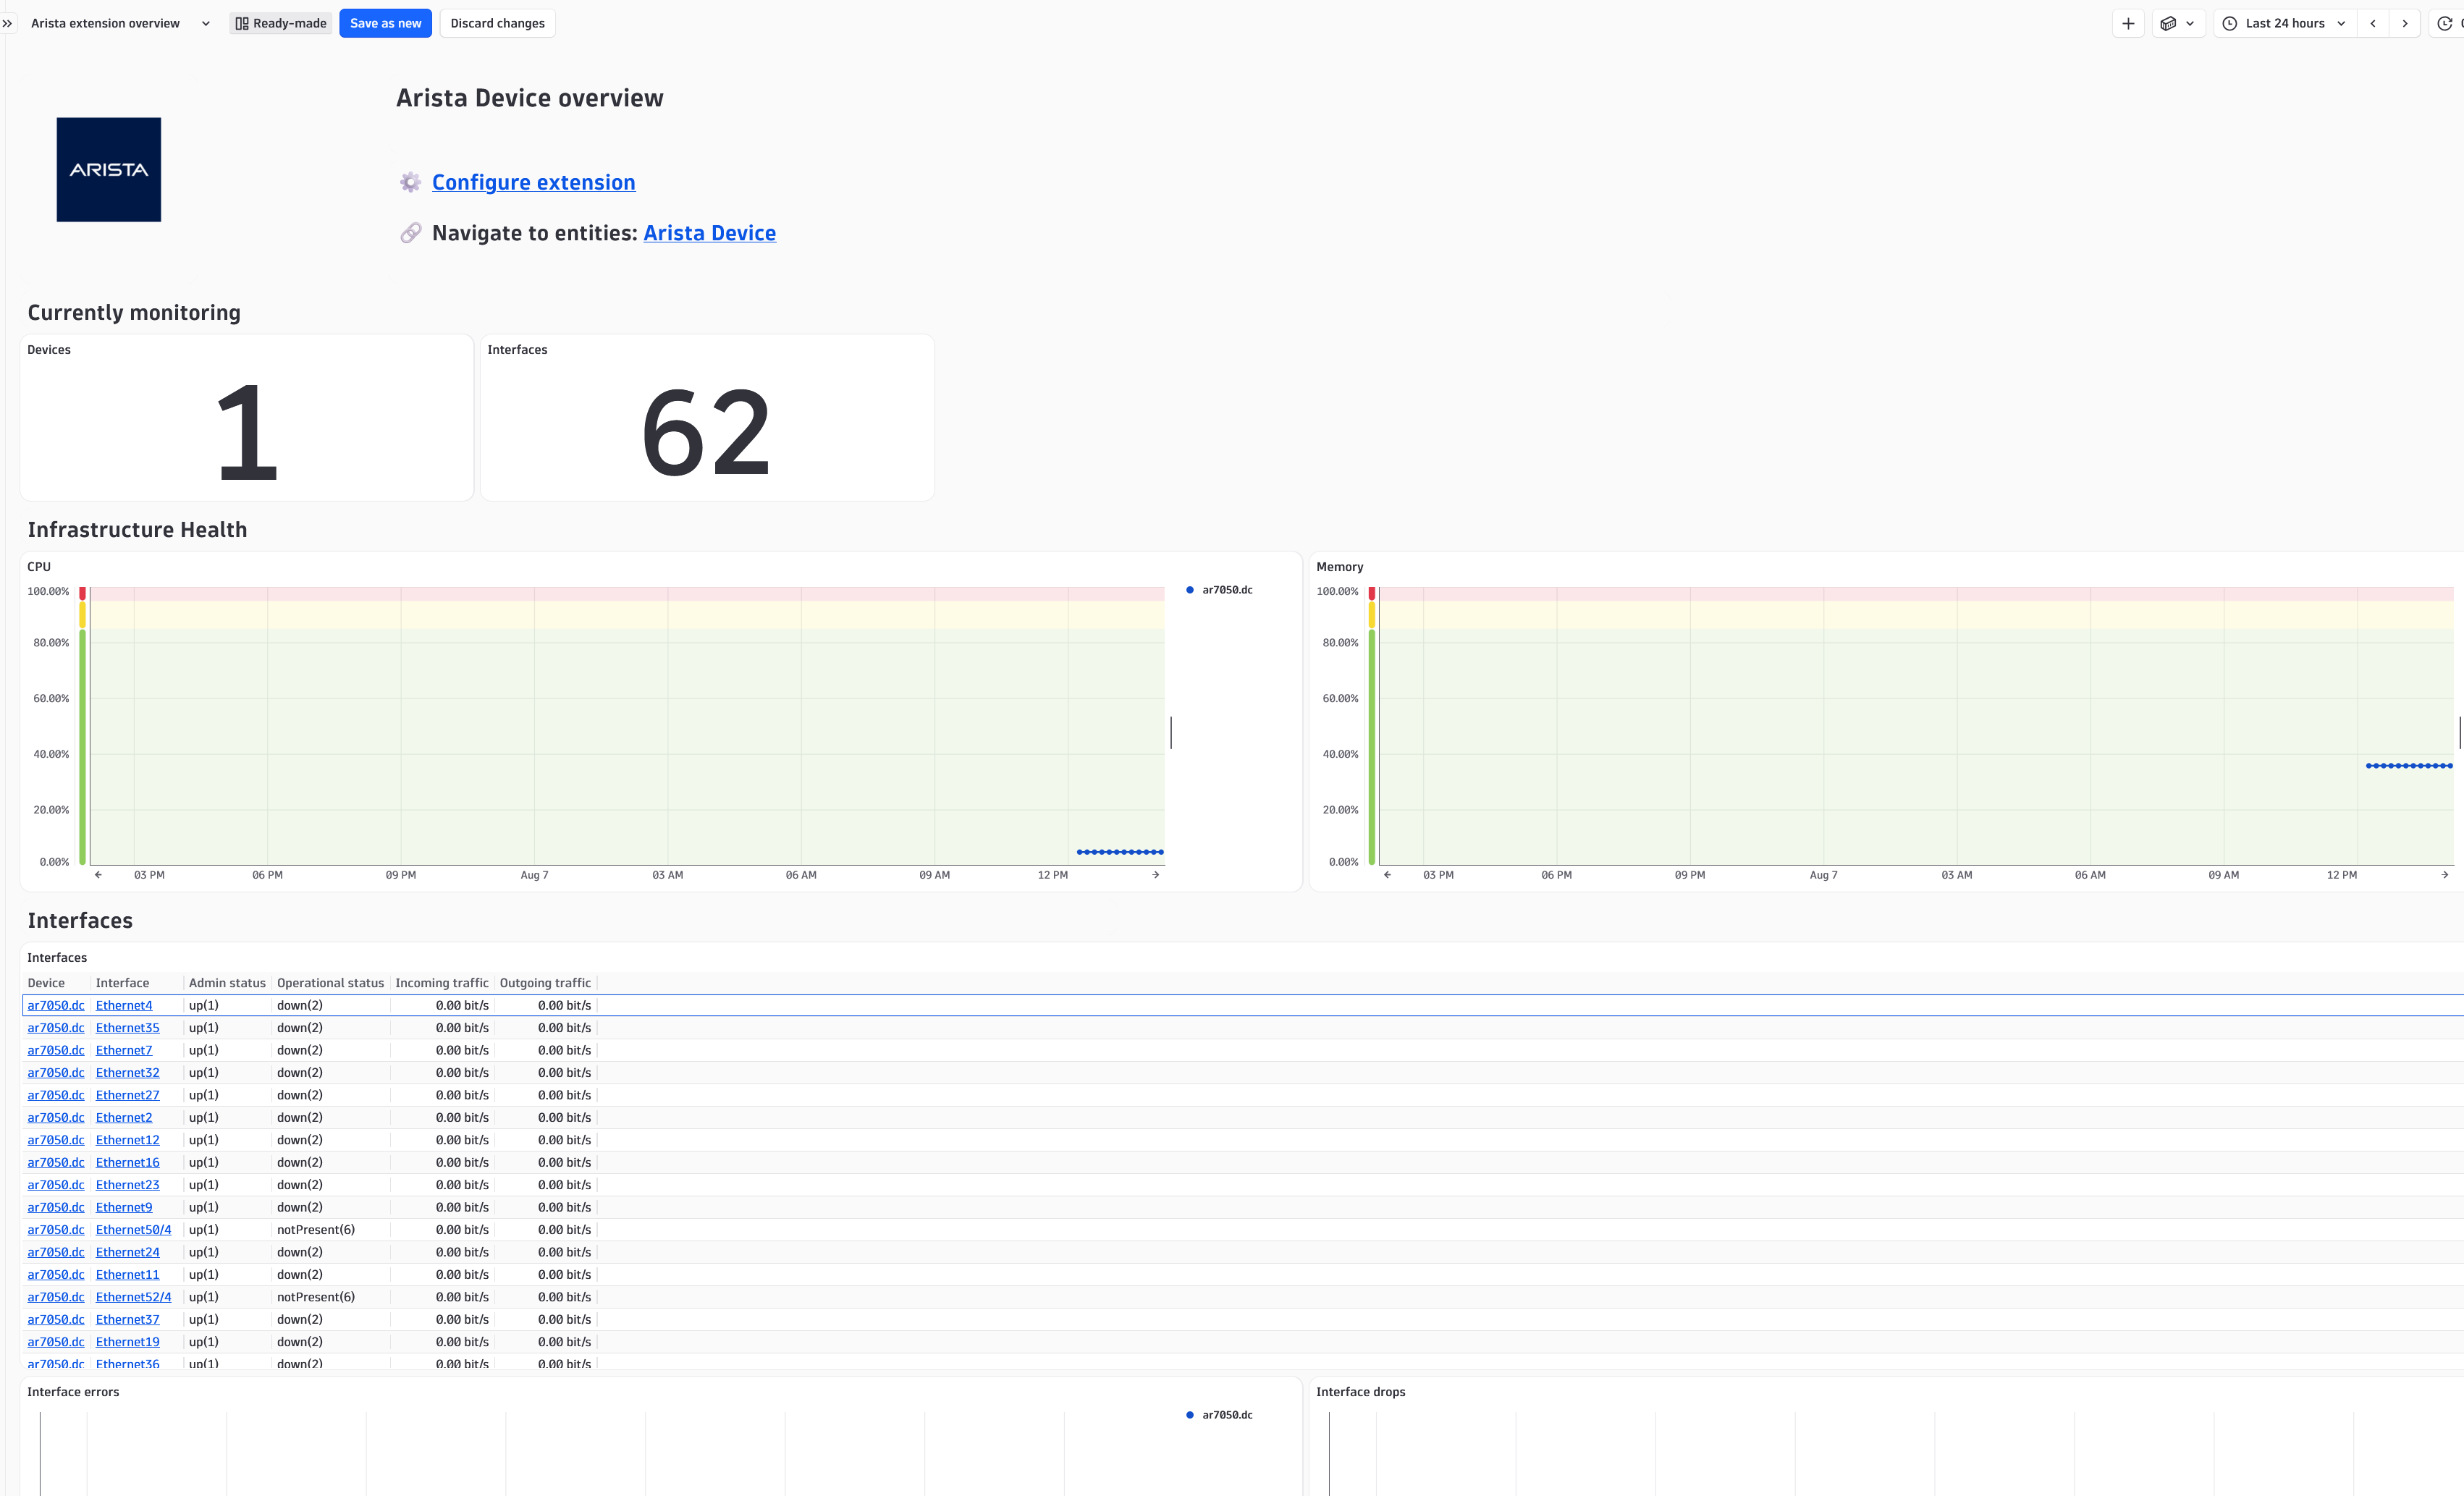Click Discard changes
This screenshot has width=2464, height=1496.
point(497,23)
